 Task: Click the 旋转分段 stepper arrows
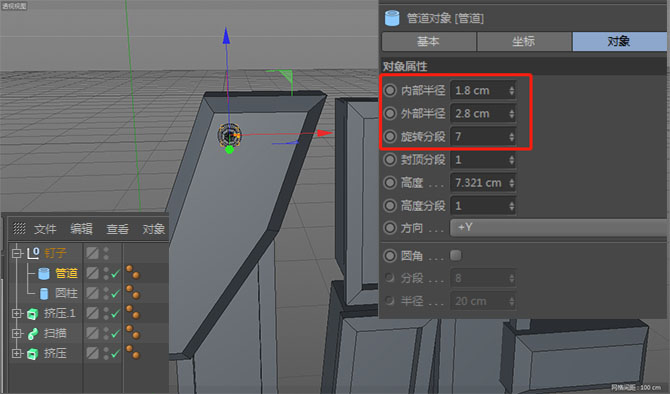pyautogui.click(x=511, y=137)
